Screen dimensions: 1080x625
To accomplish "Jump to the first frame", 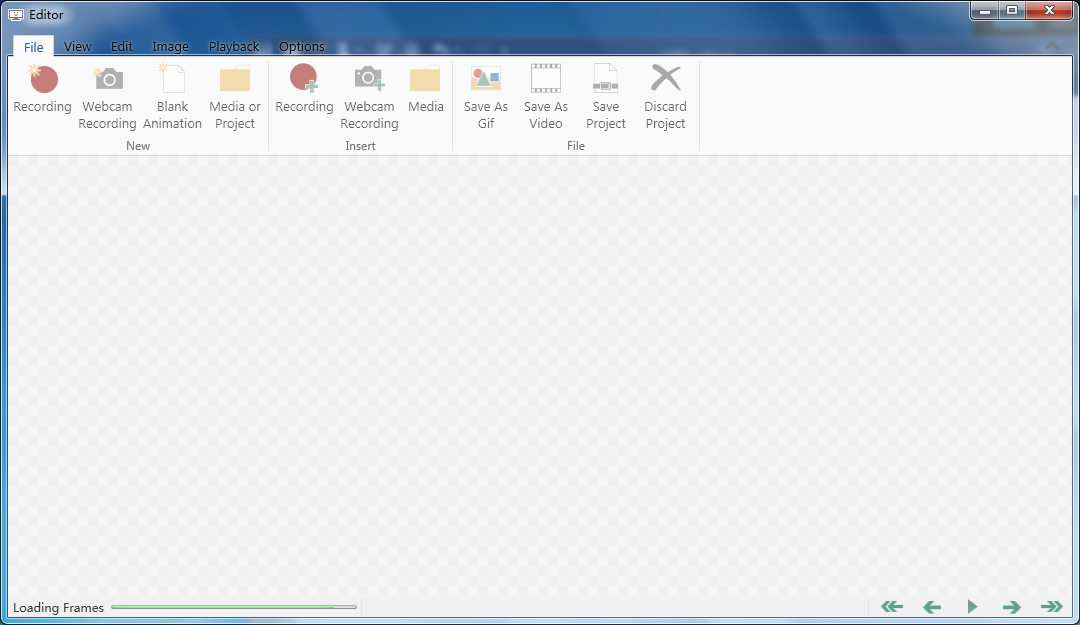I will pyautogui.click(x=891, y=607).
